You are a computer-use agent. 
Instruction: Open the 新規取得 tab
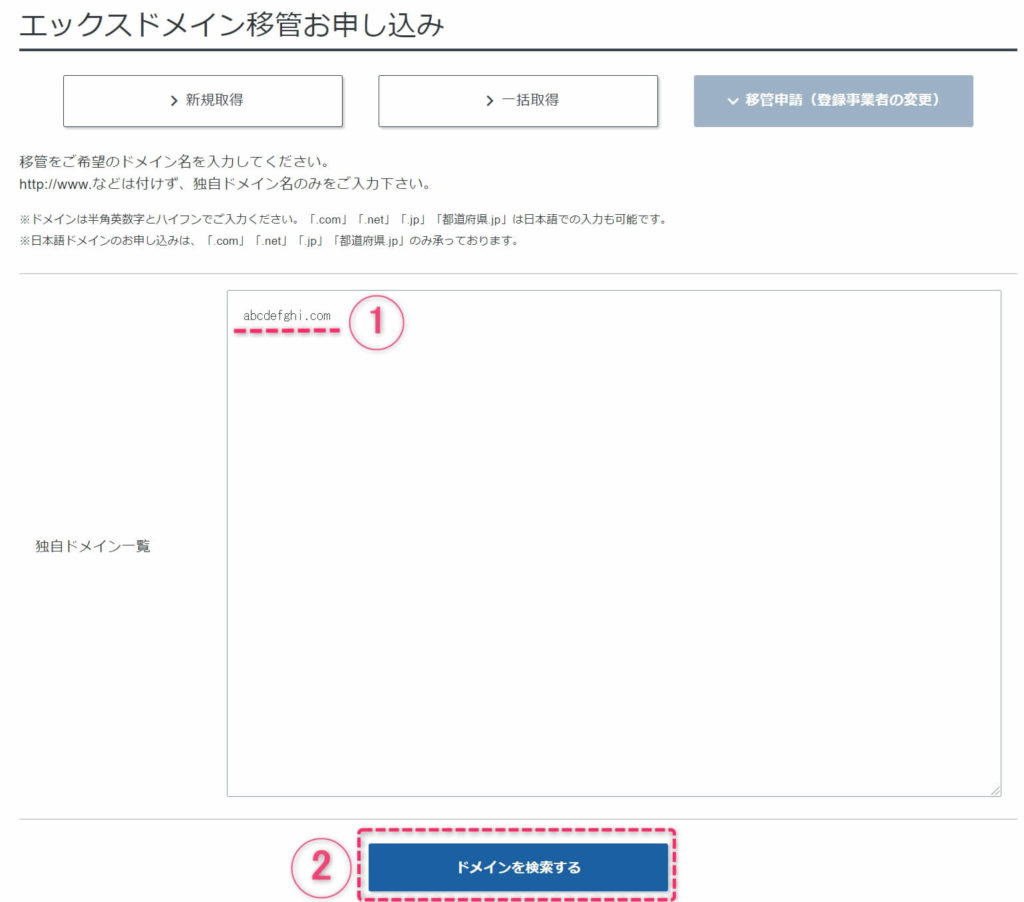coord(202,101)
